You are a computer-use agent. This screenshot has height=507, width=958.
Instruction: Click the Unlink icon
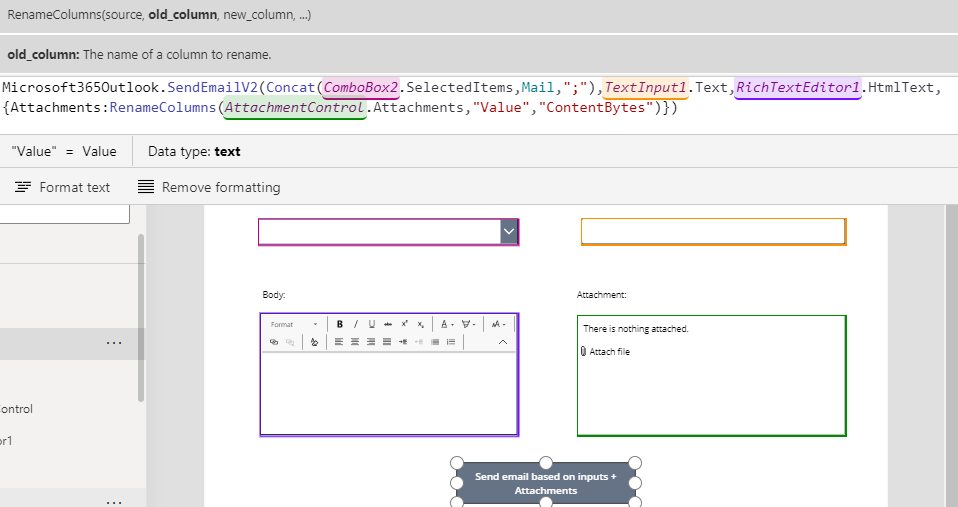click(290, 342)
